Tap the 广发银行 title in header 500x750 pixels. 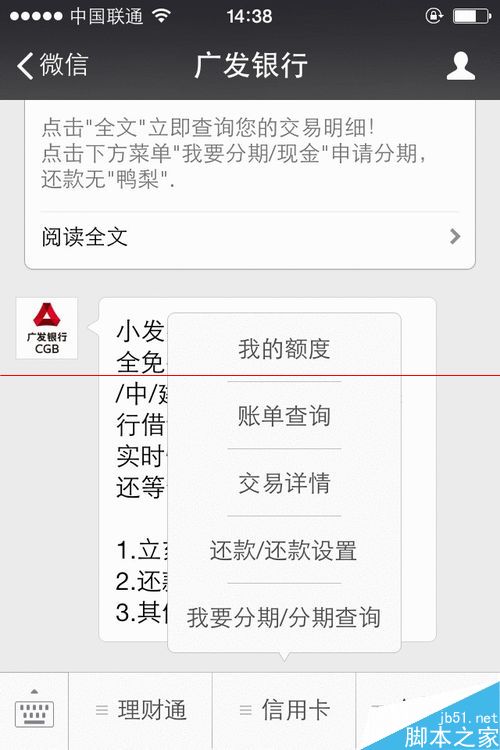coord(251,65)
